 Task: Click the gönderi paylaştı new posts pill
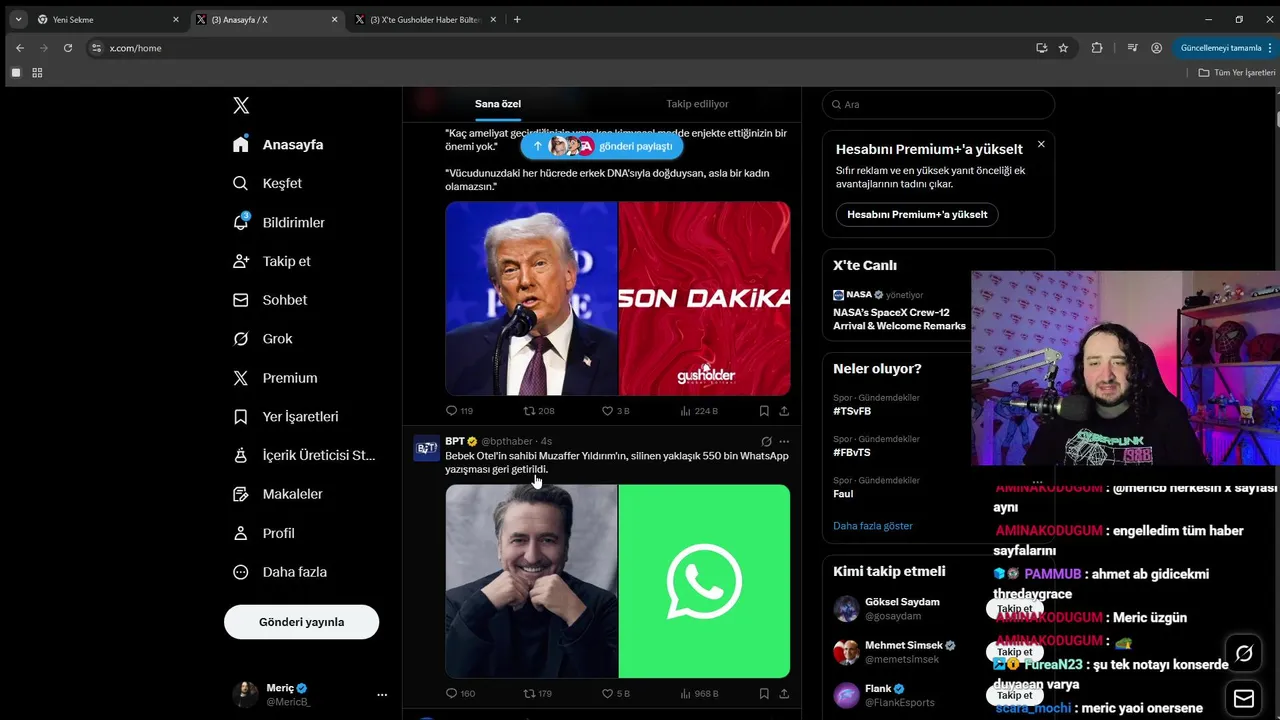pyautogui.click(x=602, y=146)
